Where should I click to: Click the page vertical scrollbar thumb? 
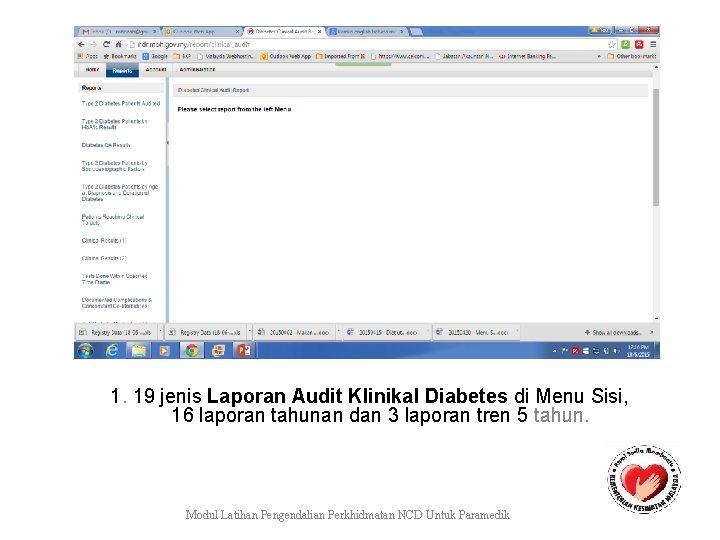[656, 147]
